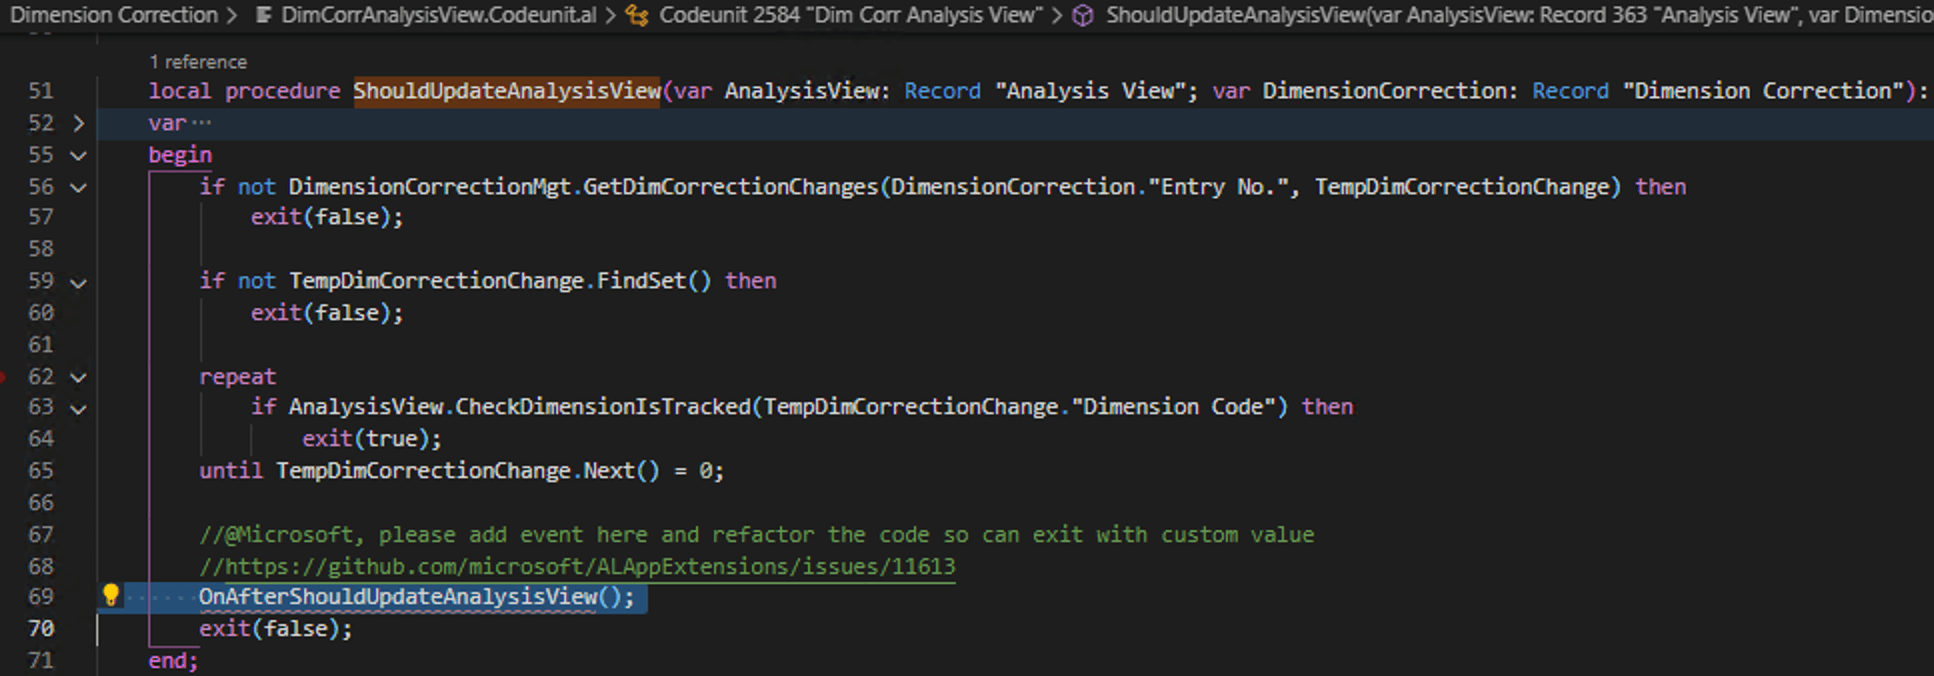1934x676 pixels.
Task: Click the ShouldUpdateAnalysisView procedure name on line 51
Action: [x=507, y=91]
